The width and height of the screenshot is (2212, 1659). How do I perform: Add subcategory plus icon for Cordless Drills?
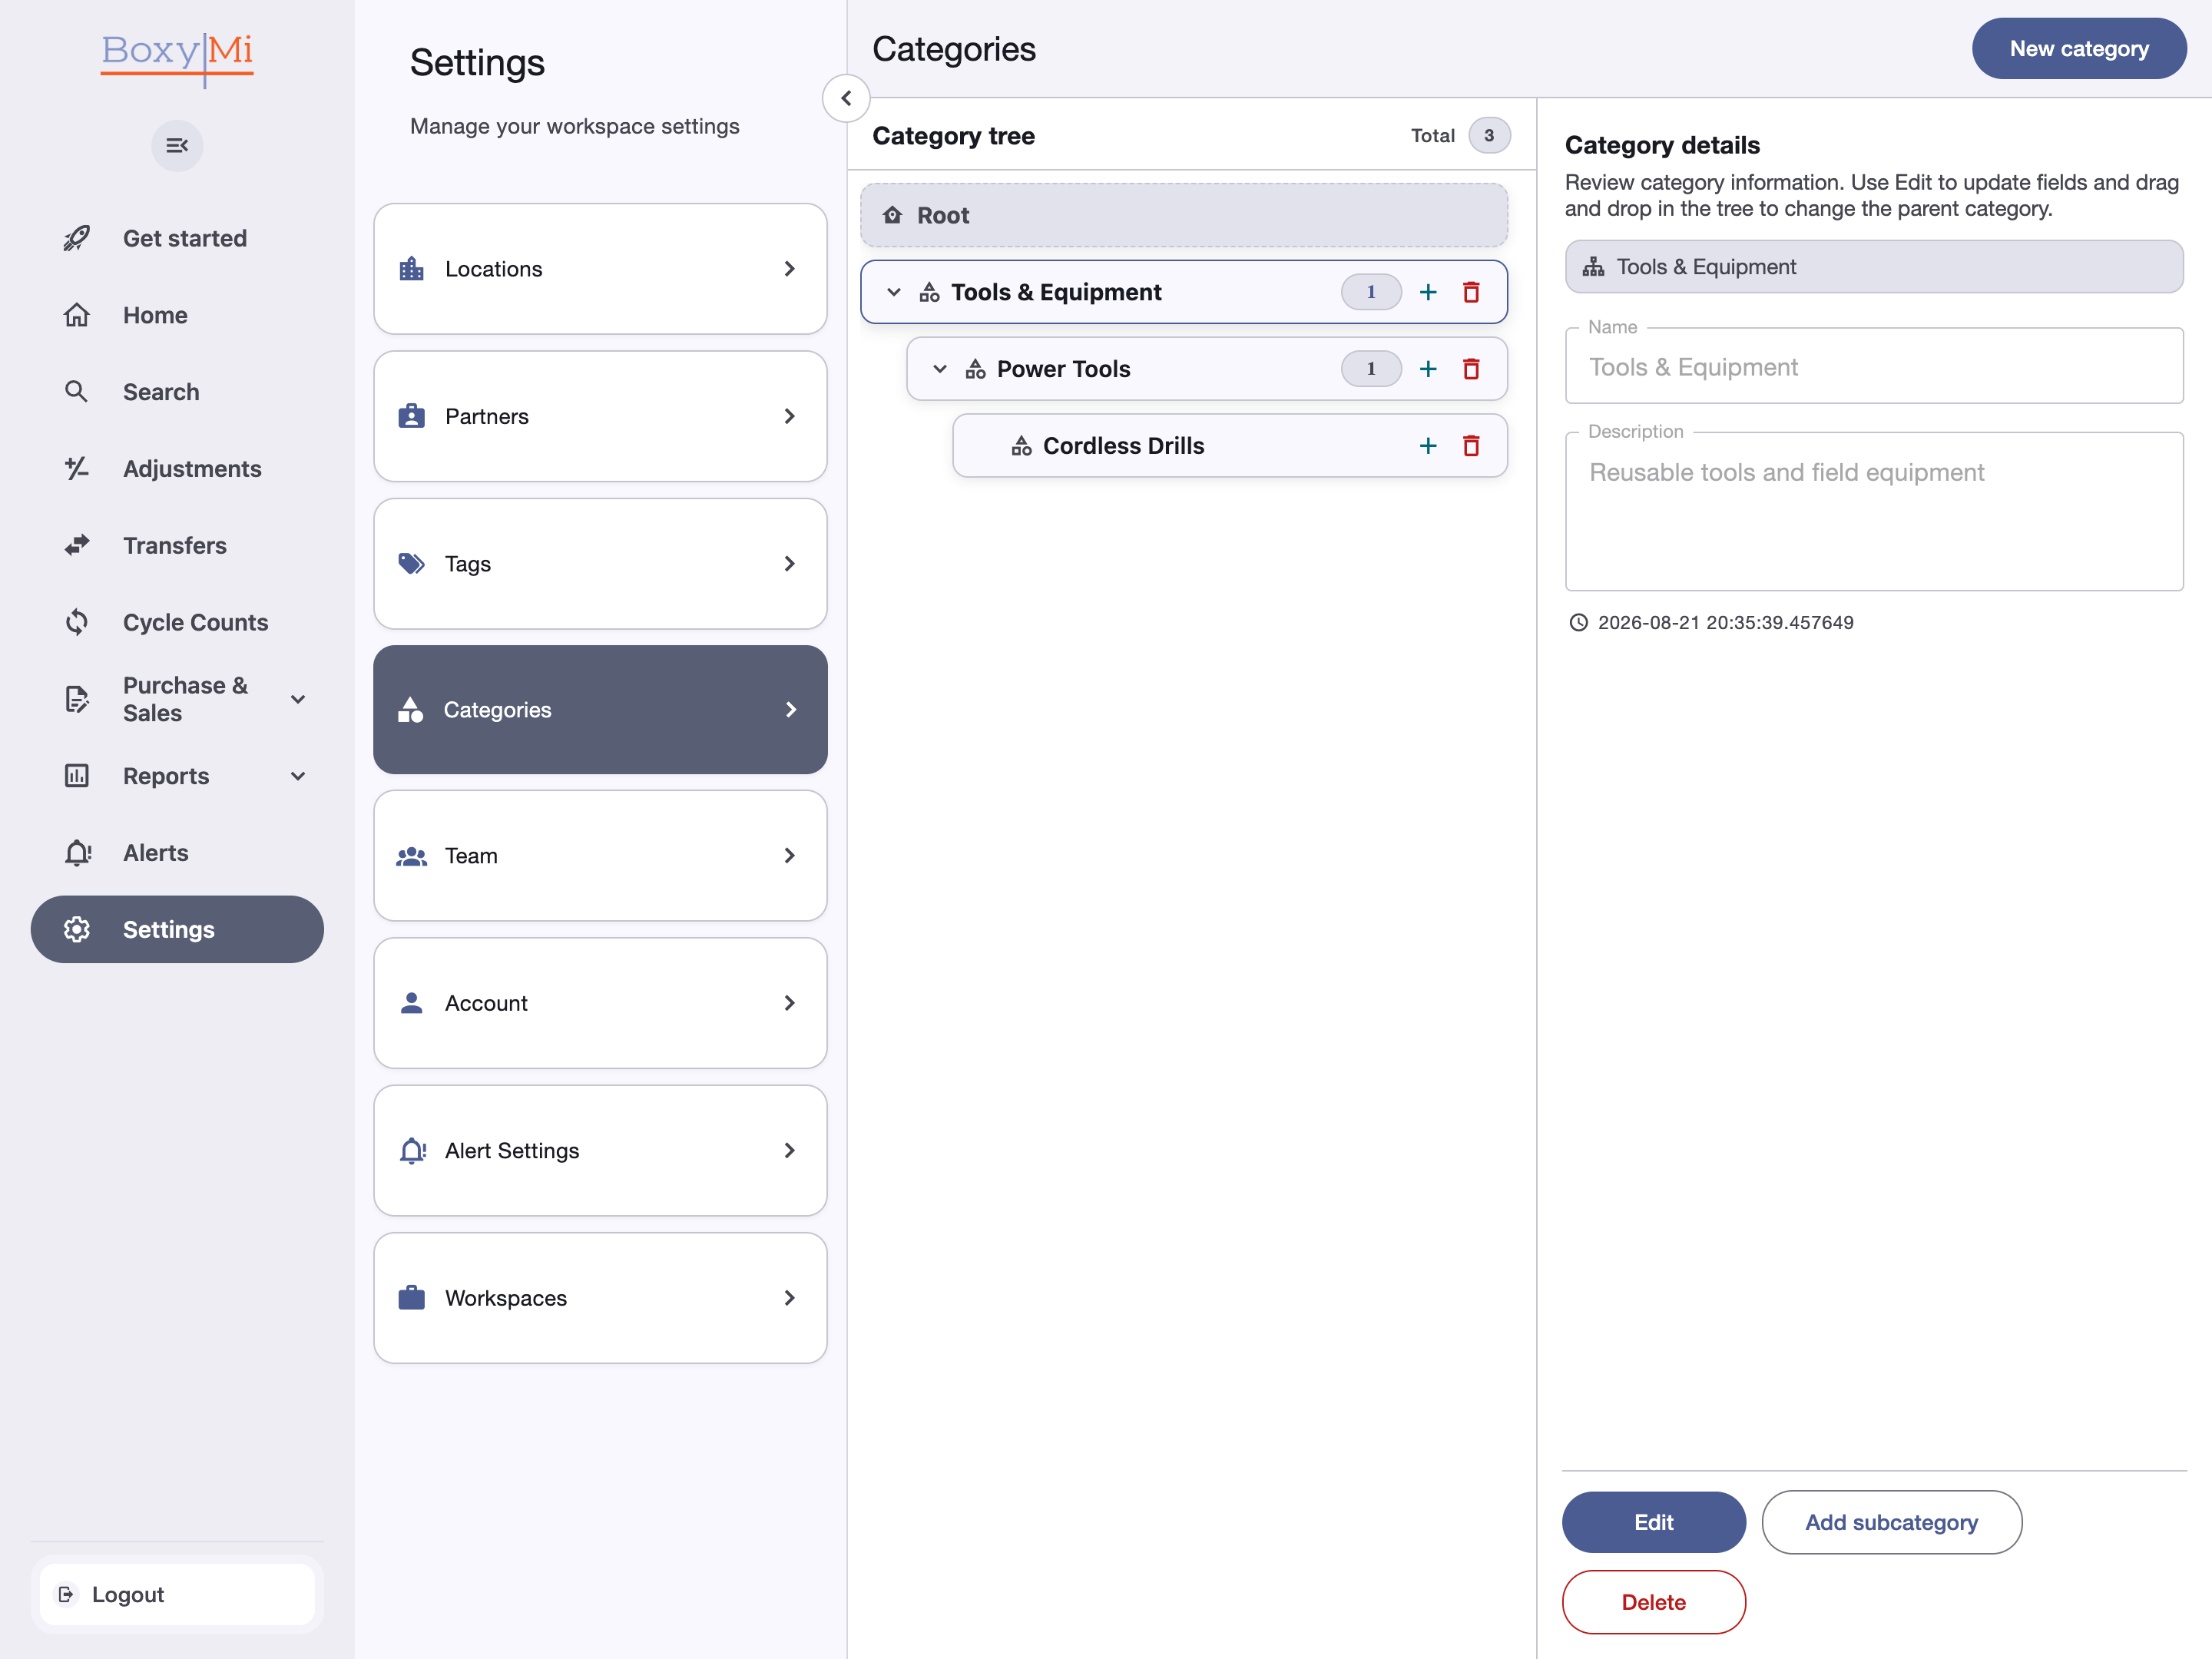1428,446
